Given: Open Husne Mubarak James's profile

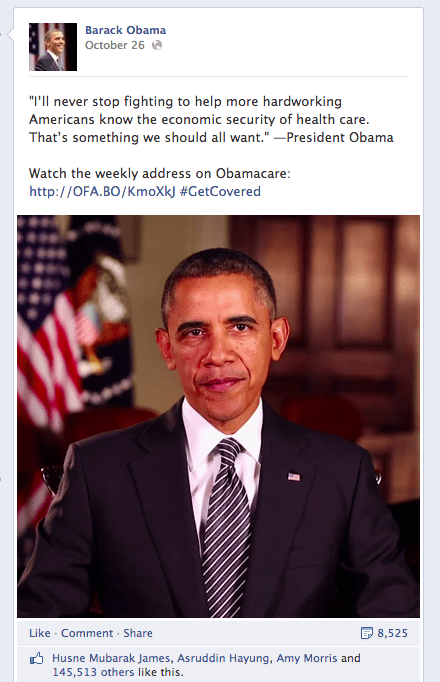Looking at the screenshot, I should pyautogui.click(x=111, y=658).
